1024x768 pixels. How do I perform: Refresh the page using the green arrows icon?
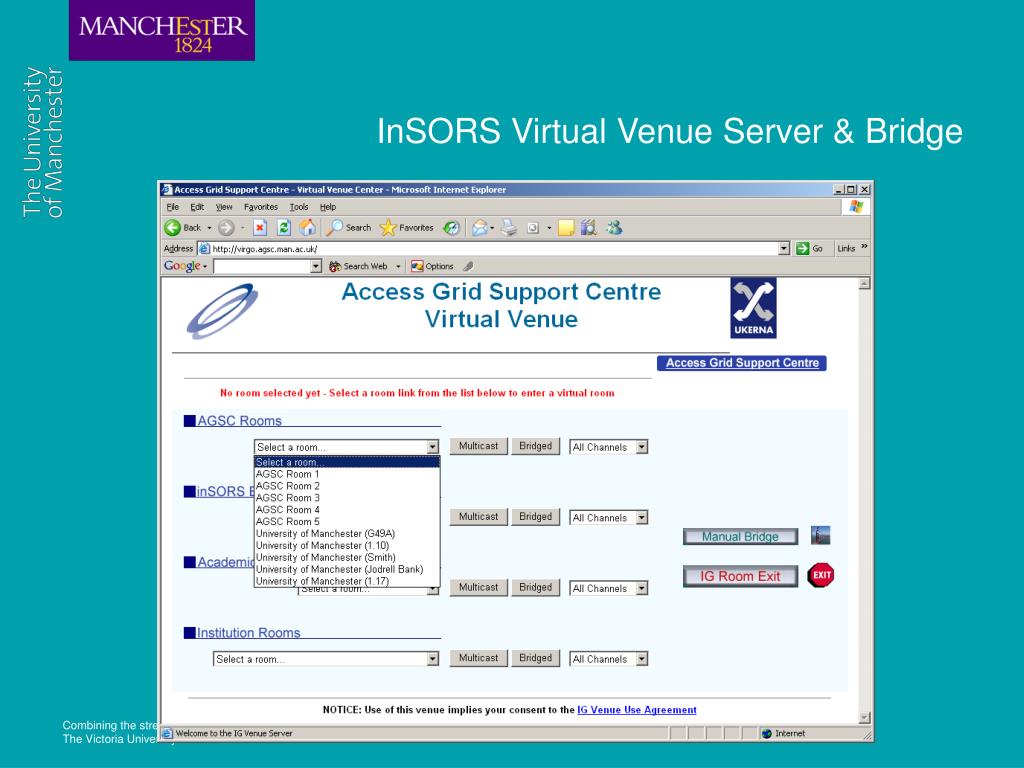[x=283, y=227]
